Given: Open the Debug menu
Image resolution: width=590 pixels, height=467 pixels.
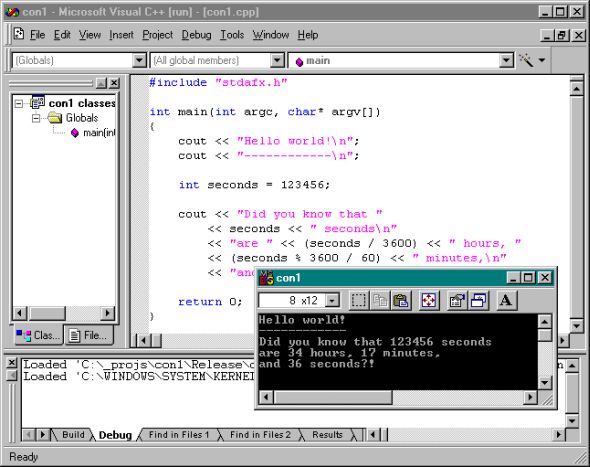Looking at the screenshot, I should click(x=196, y=35).
